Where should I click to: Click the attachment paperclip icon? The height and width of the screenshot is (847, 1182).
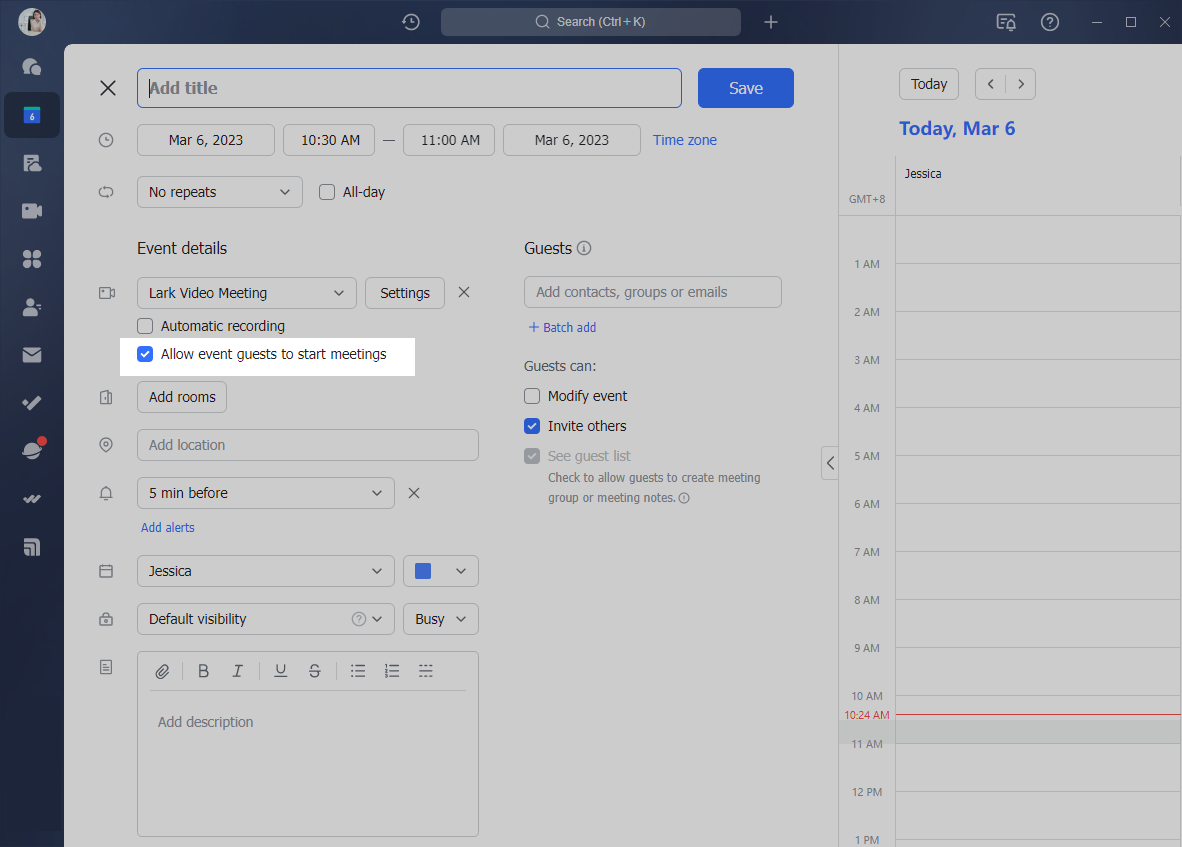(x=162, y=671)
